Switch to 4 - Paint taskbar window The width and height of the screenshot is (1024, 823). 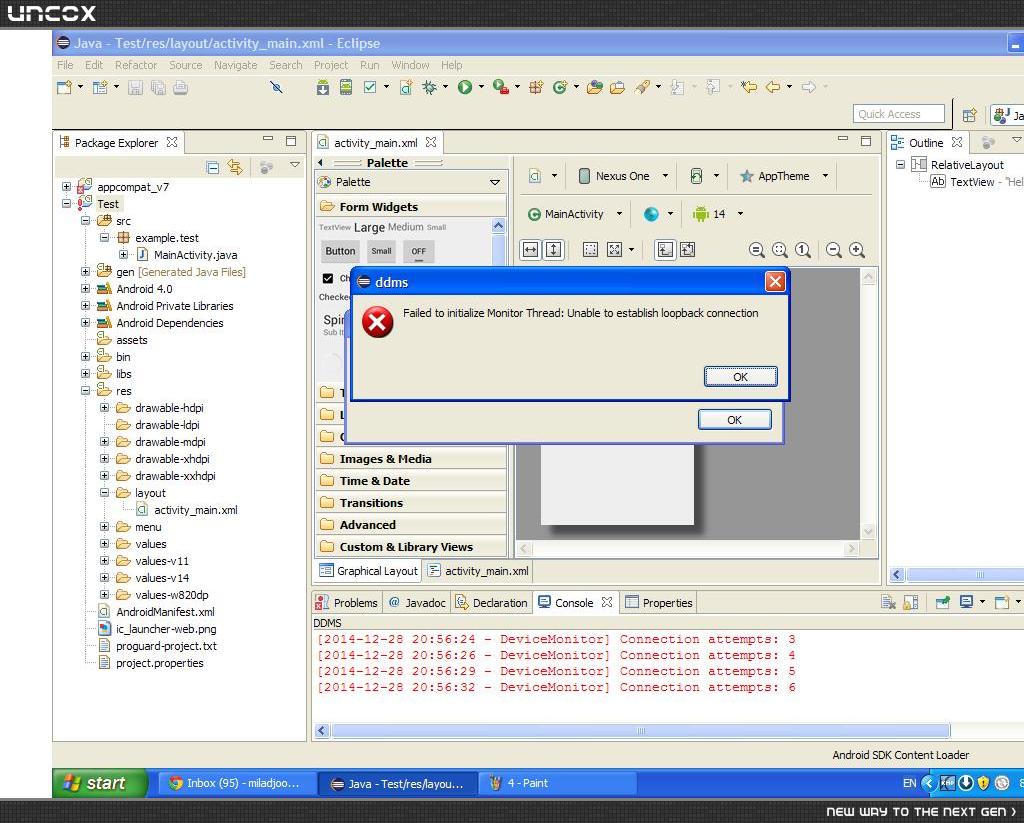(557, 783)
